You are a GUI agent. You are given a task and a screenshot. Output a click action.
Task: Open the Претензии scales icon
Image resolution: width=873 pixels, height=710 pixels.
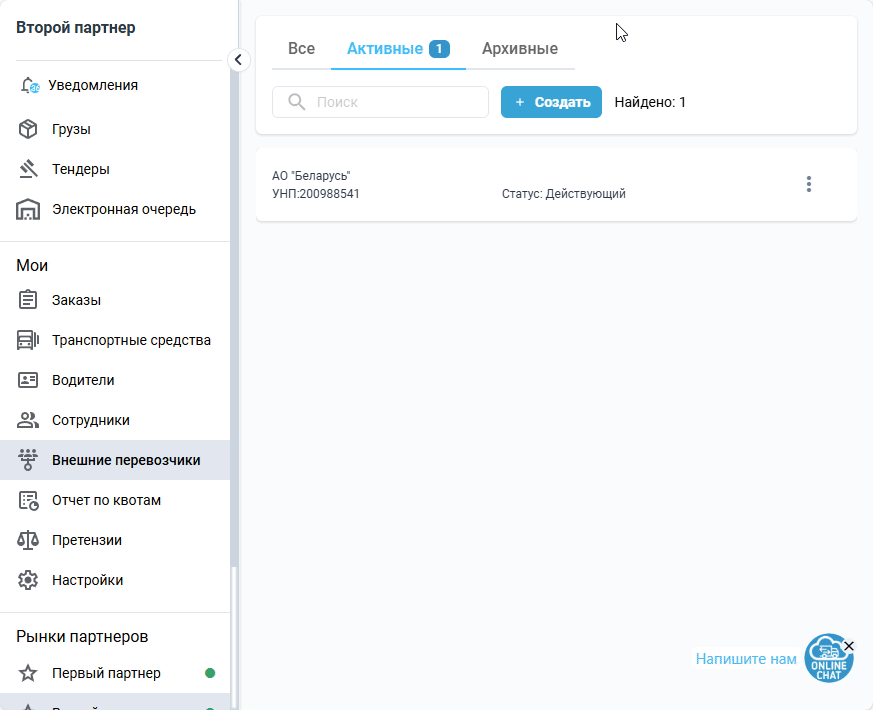30,539
